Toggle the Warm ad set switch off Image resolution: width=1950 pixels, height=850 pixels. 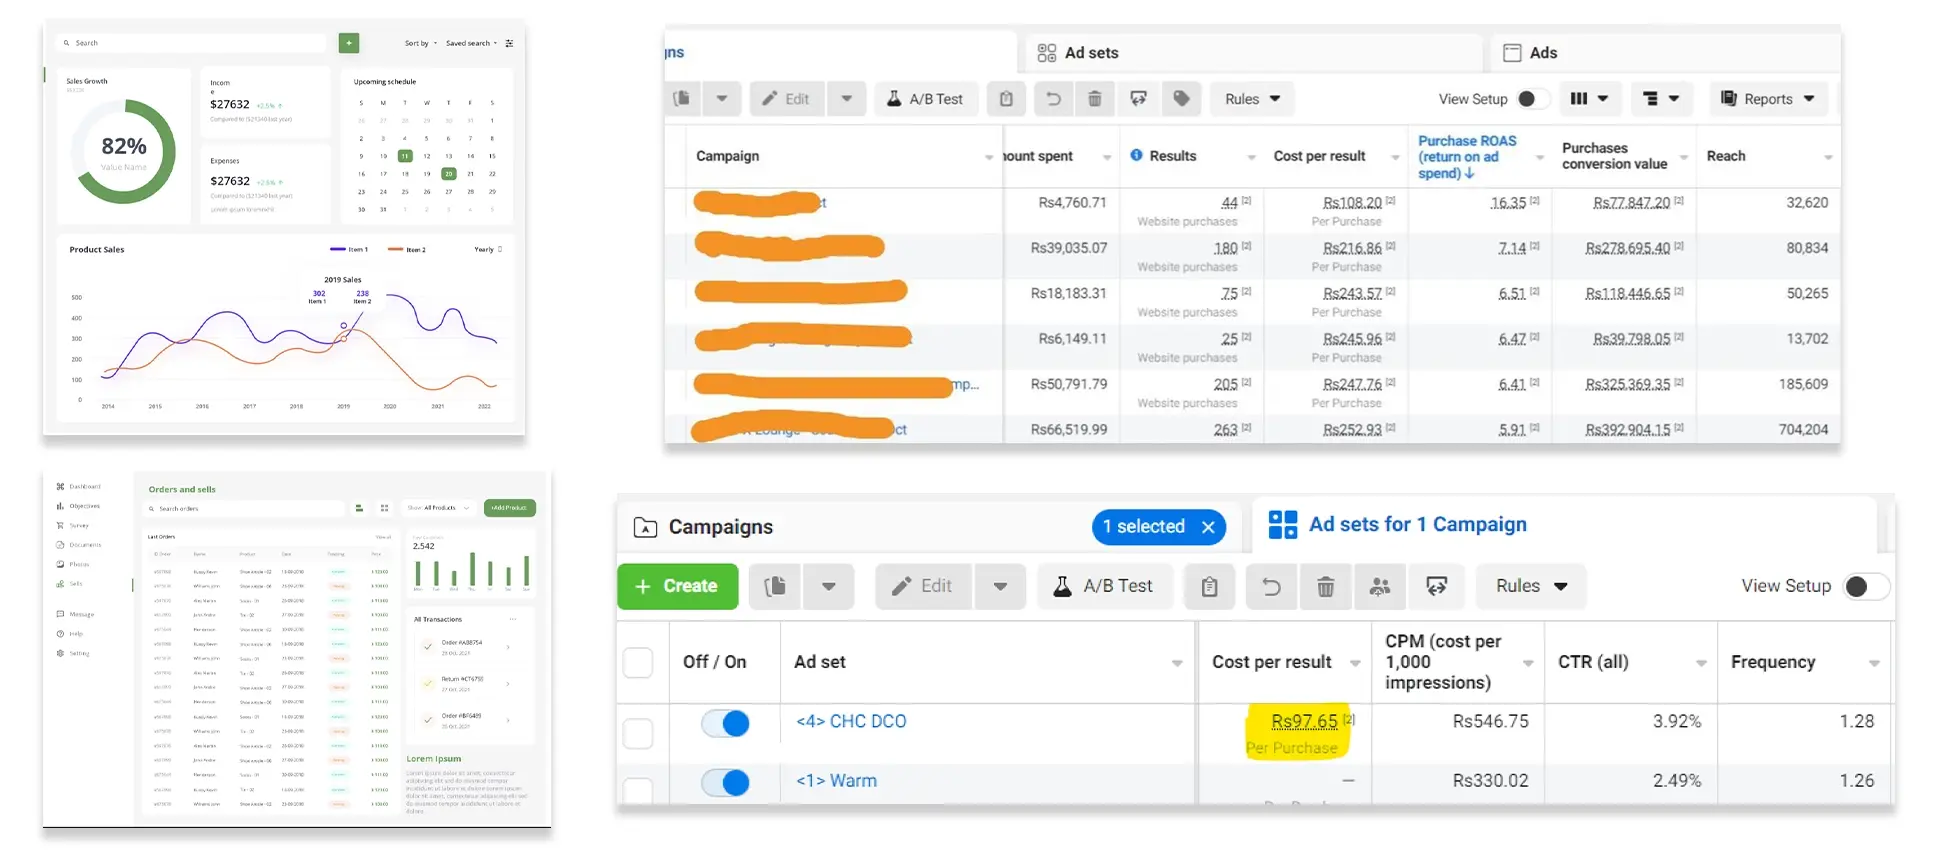point(725,782)
